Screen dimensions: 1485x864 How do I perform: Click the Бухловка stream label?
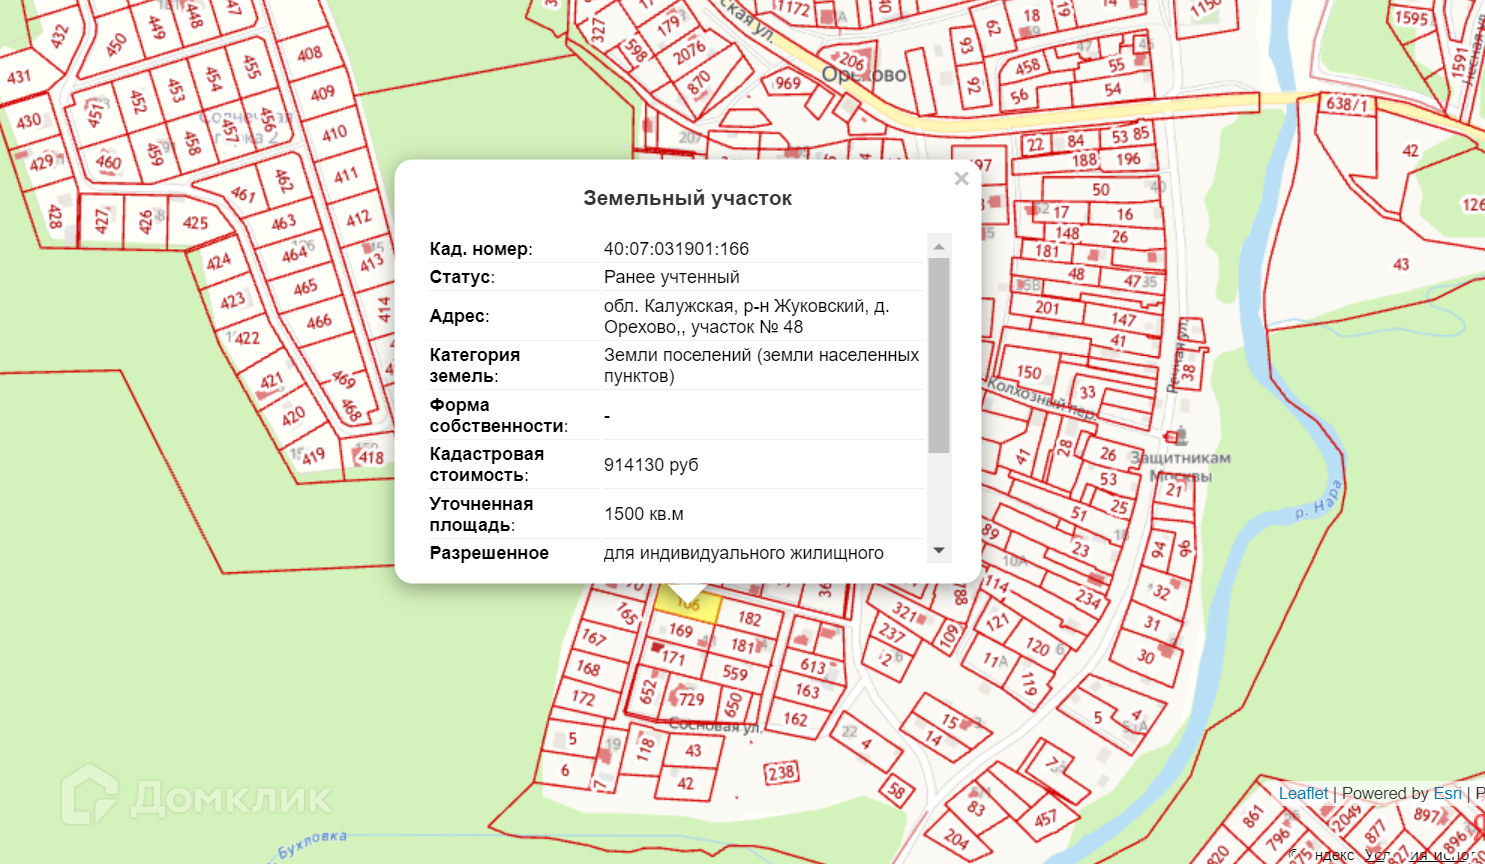click(x=312, y=845)
